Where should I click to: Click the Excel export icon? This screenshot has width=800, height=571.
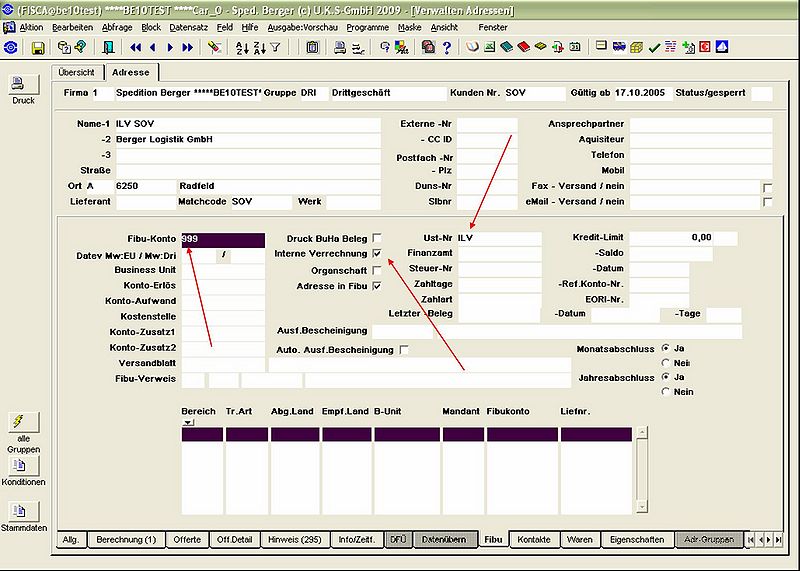click(x=489, y=47)
